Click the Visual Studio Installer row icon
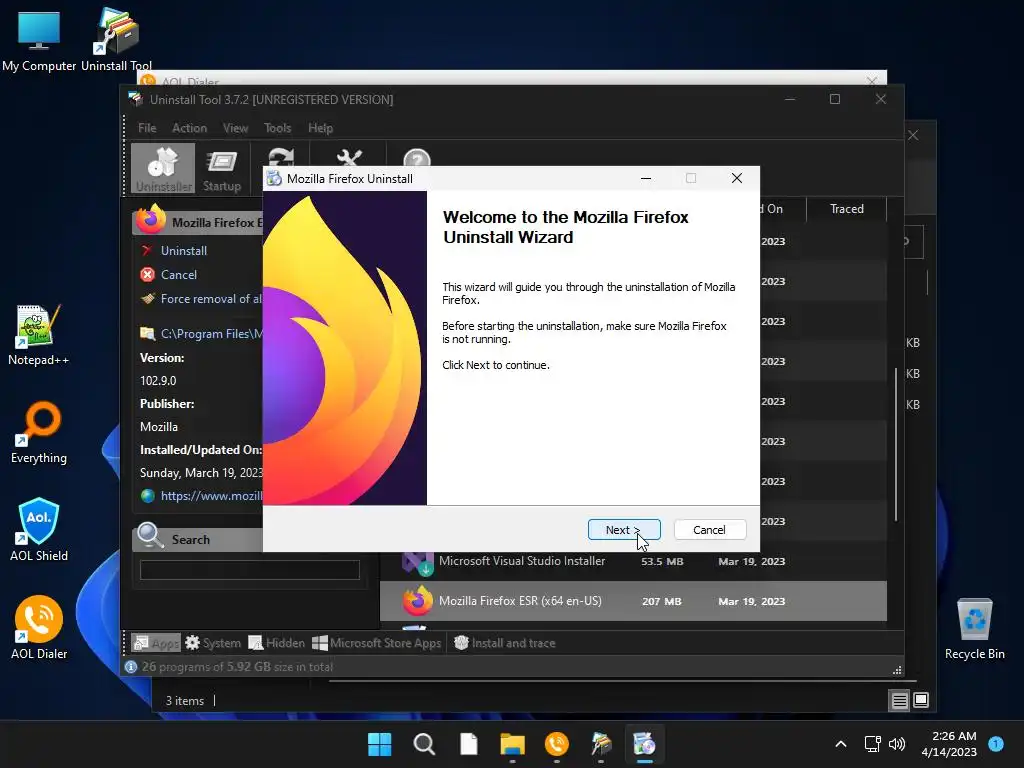This screenshot has width=1024, height=768. (x=417, y=562)
